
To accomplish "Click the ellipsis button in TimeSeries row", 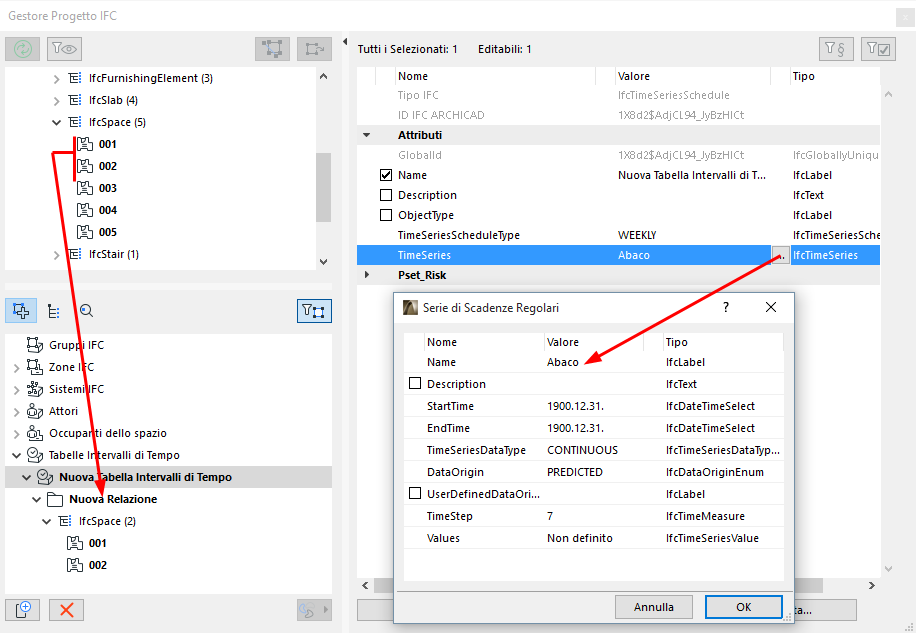I will click(780, 255).
